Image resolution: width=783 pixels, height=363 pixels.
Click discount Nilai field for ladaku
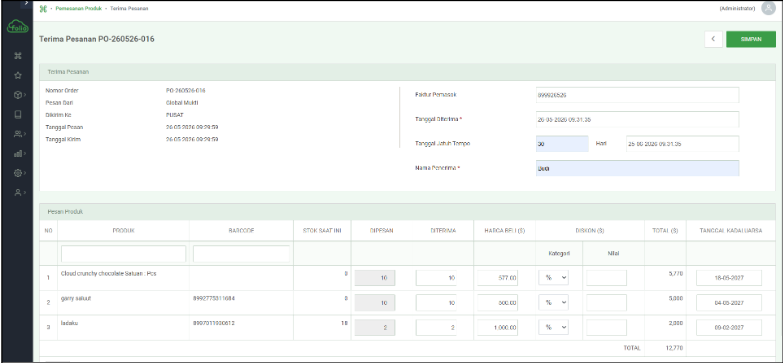coord(606,327)
